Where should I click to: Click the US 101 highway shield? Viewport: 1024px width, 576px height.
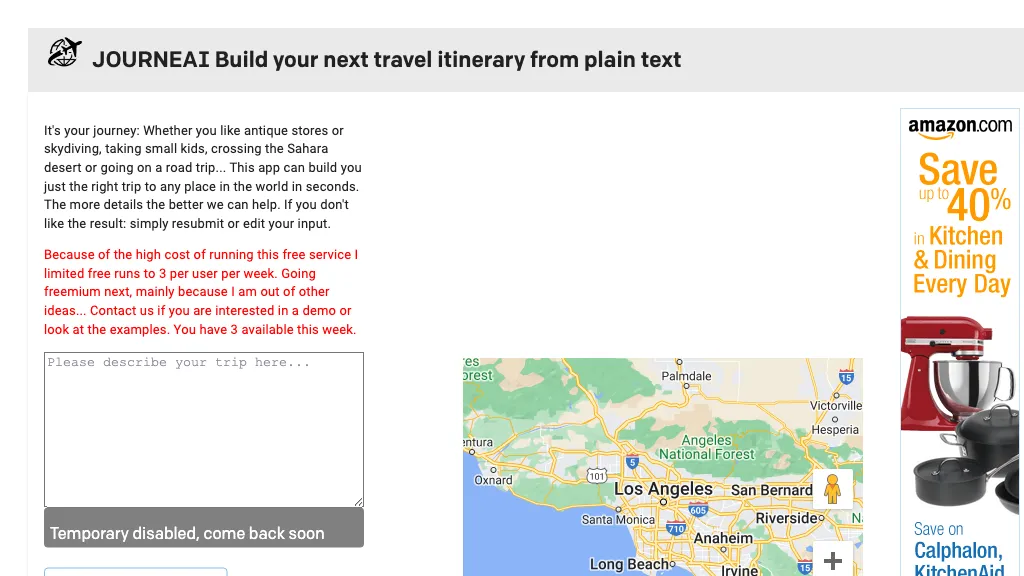597,475
